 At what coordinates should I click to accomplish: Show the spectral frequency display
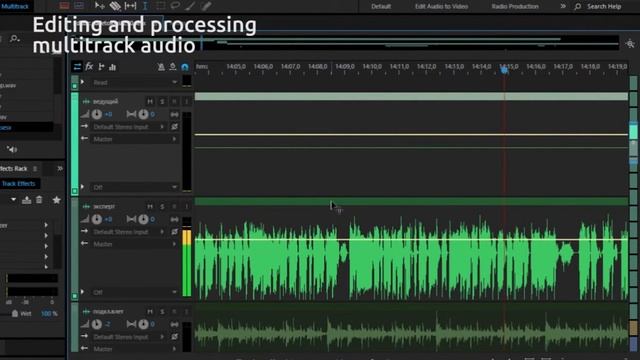[64, 6]
